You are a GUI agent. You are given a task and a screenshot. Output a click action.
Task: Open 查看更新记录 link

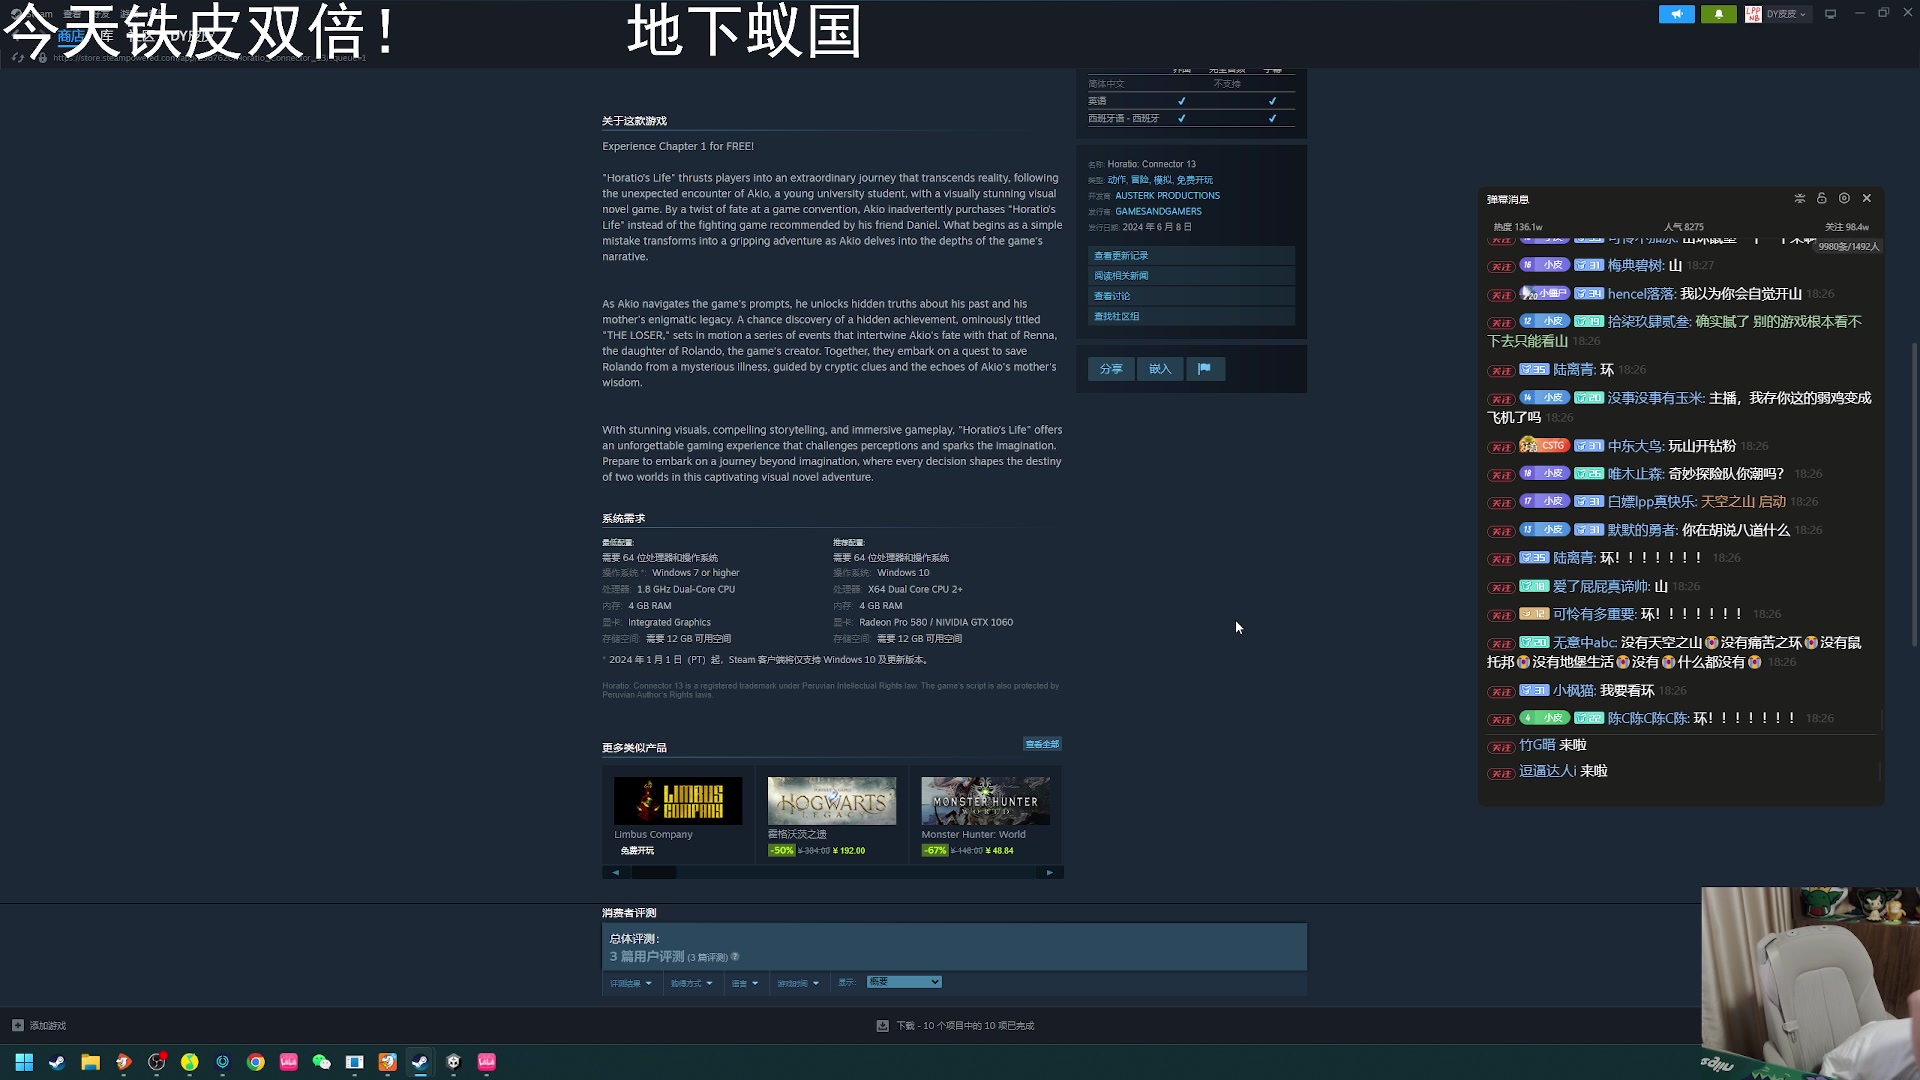point(1191,256)
